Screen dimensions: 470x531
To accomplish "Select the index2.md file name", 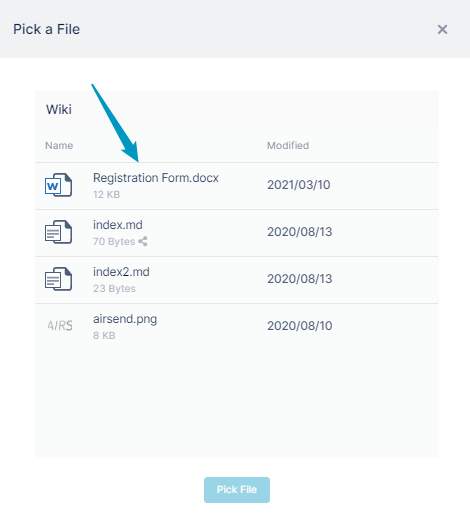I will 121,272.
